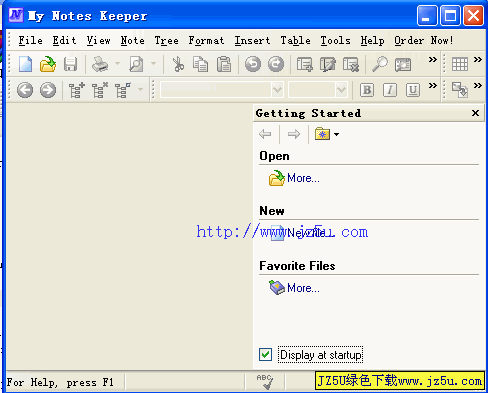Edit note properties pencil icon
Screen dimensions: 488x393
pyautogui.click(x=328, y=64)
